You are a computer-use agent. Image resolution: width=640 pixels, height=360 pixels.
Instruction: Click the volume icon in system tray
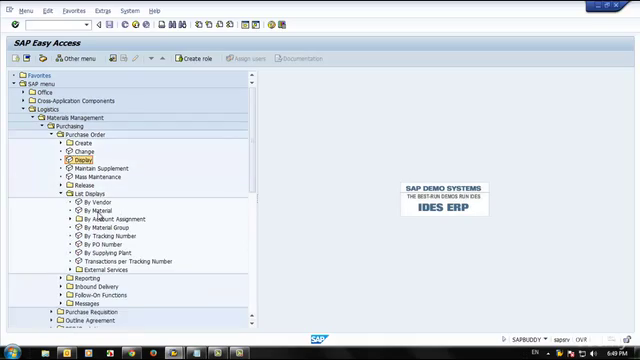(x=593, y=353)
